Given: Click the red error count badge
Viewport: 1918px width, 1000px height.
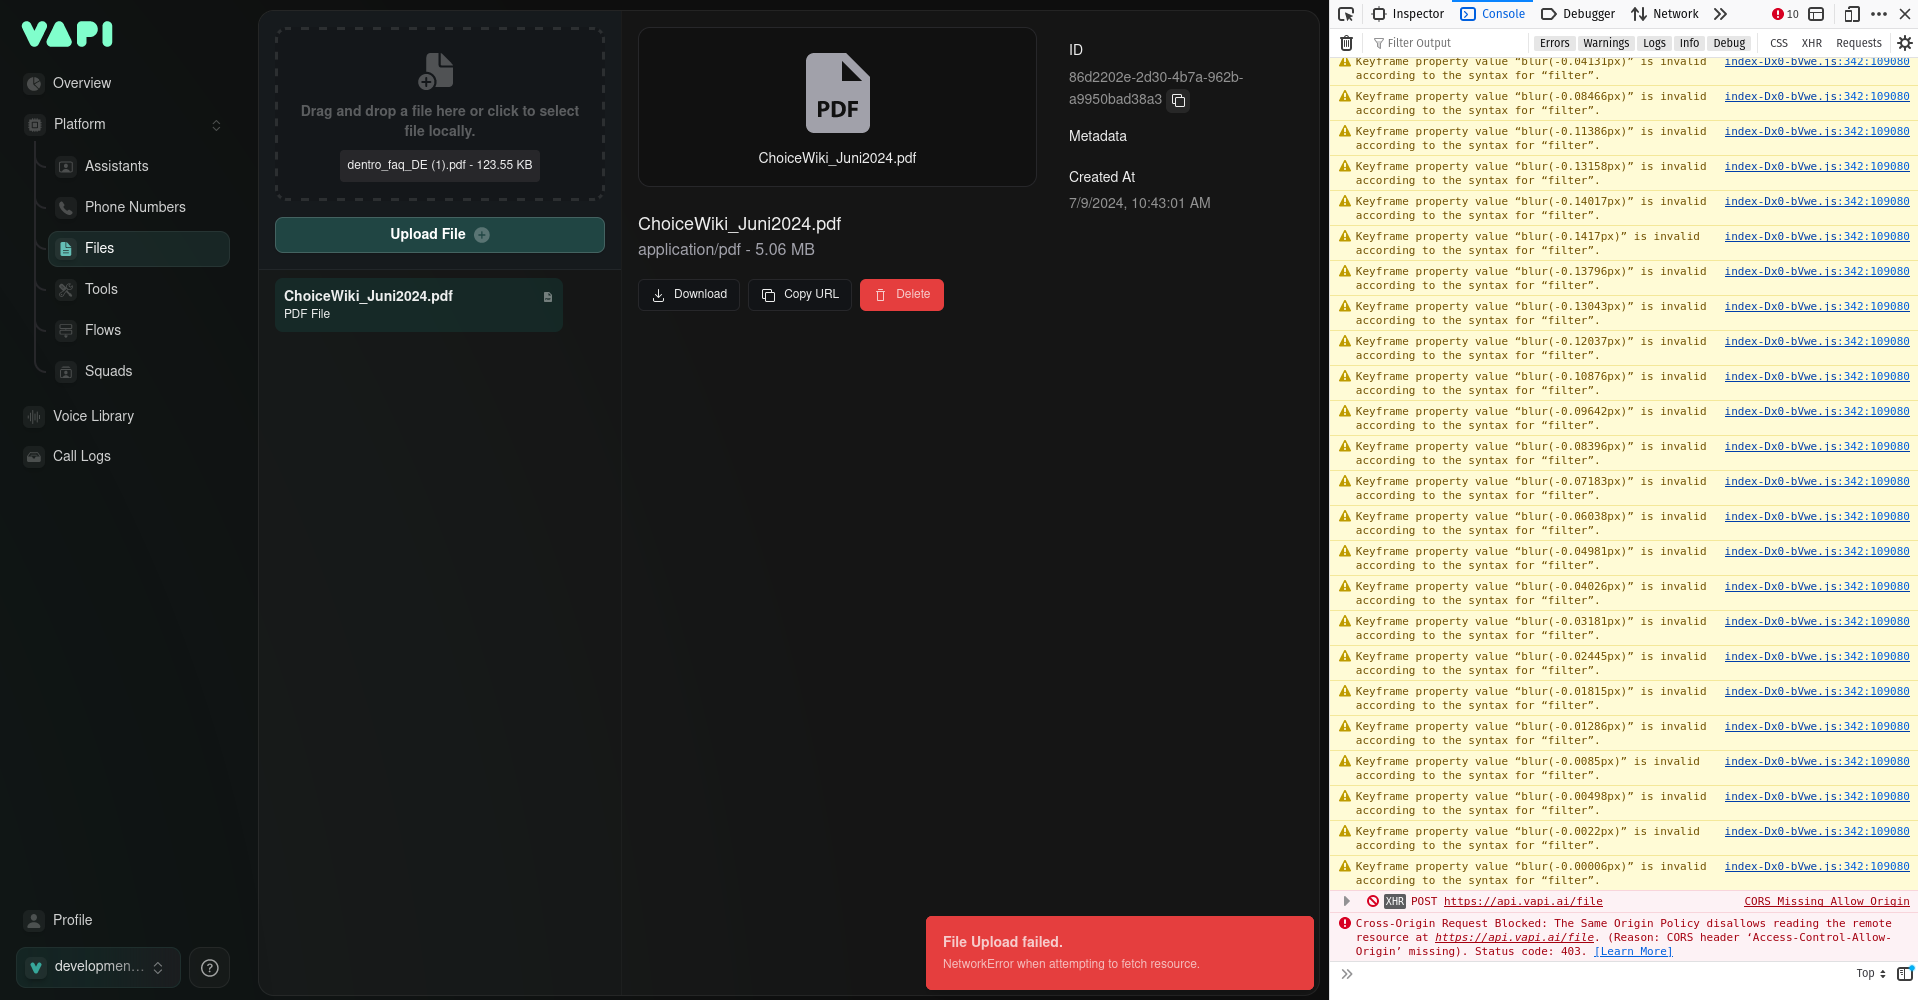Looking at the screenshot, I should 1785,14.
